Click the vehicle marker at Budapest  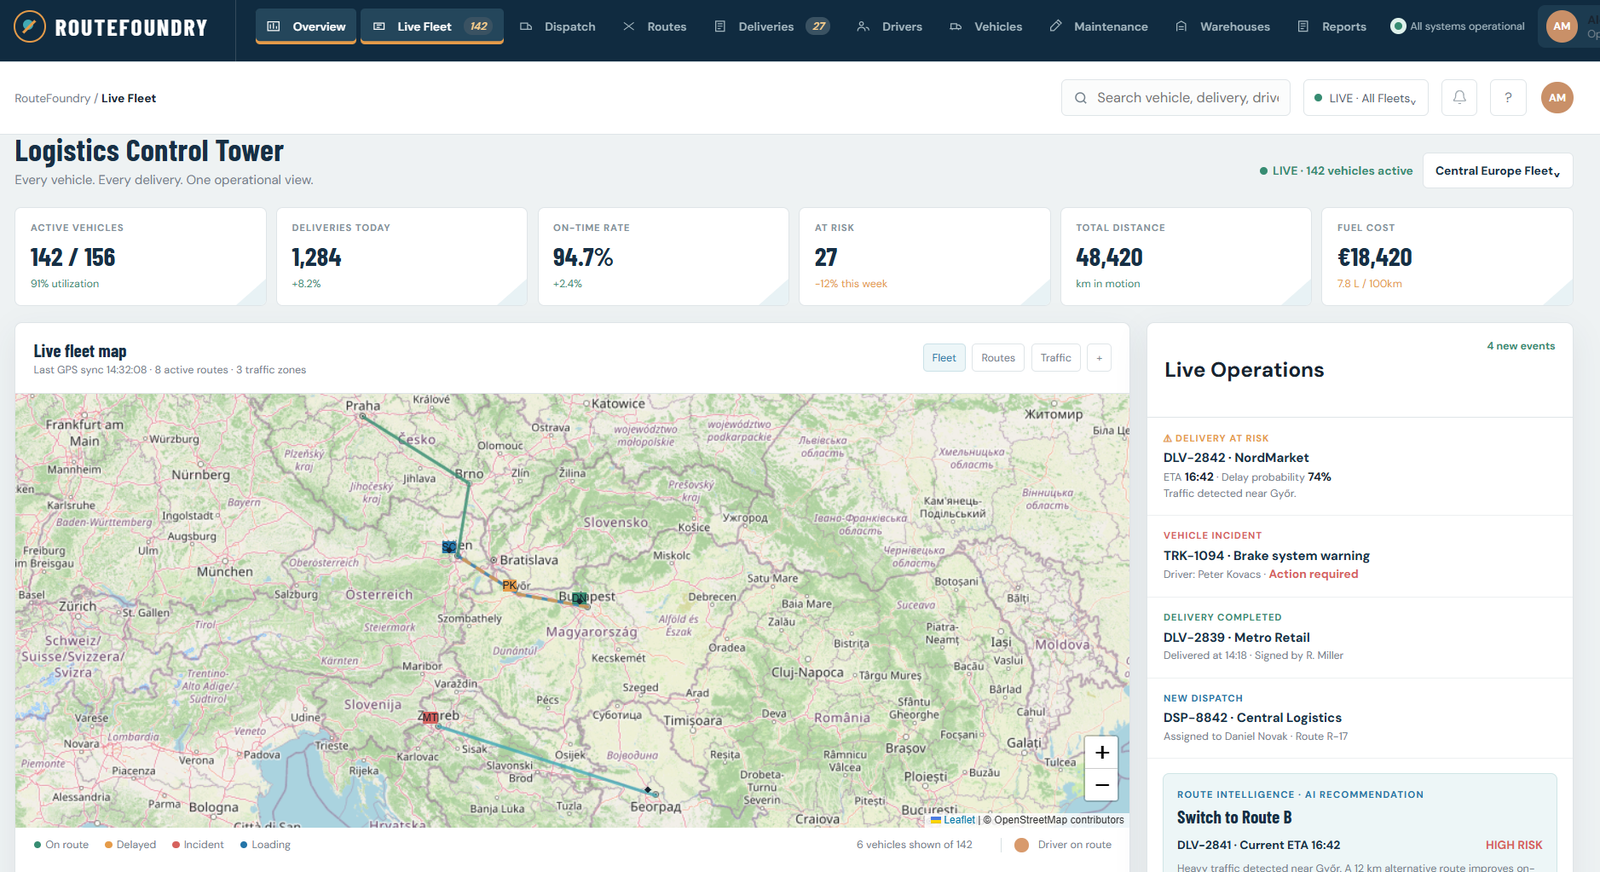click(x=579, y=598)
